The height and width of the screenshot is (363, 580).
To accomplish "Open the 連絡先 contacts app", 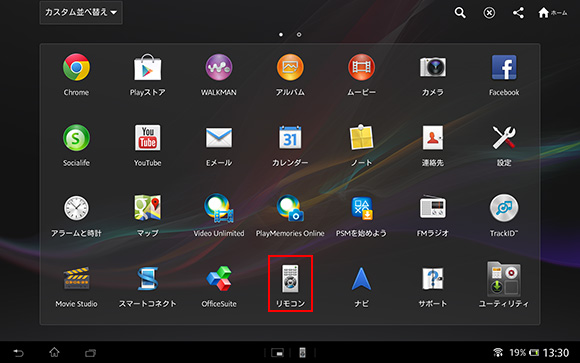I will 432,145.
